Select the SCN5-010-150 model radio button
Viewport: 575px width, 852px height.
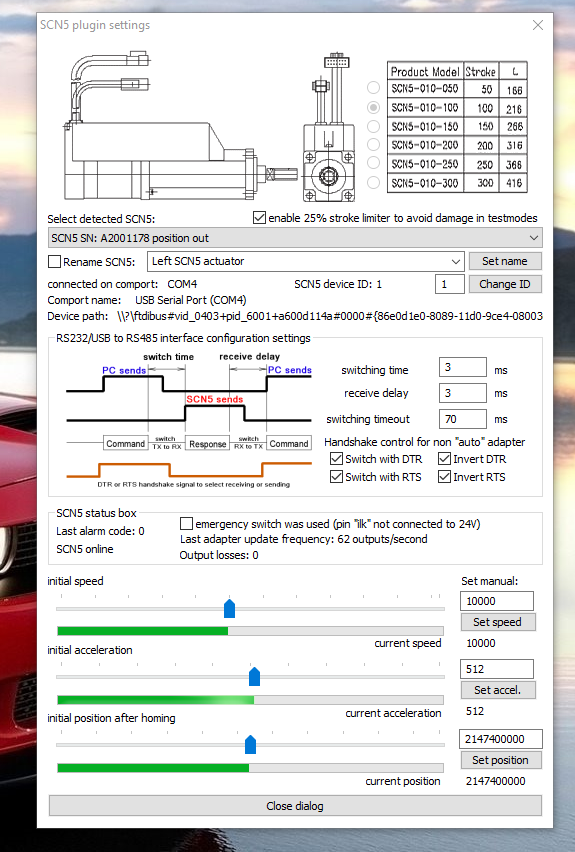(x=373, y=126)
